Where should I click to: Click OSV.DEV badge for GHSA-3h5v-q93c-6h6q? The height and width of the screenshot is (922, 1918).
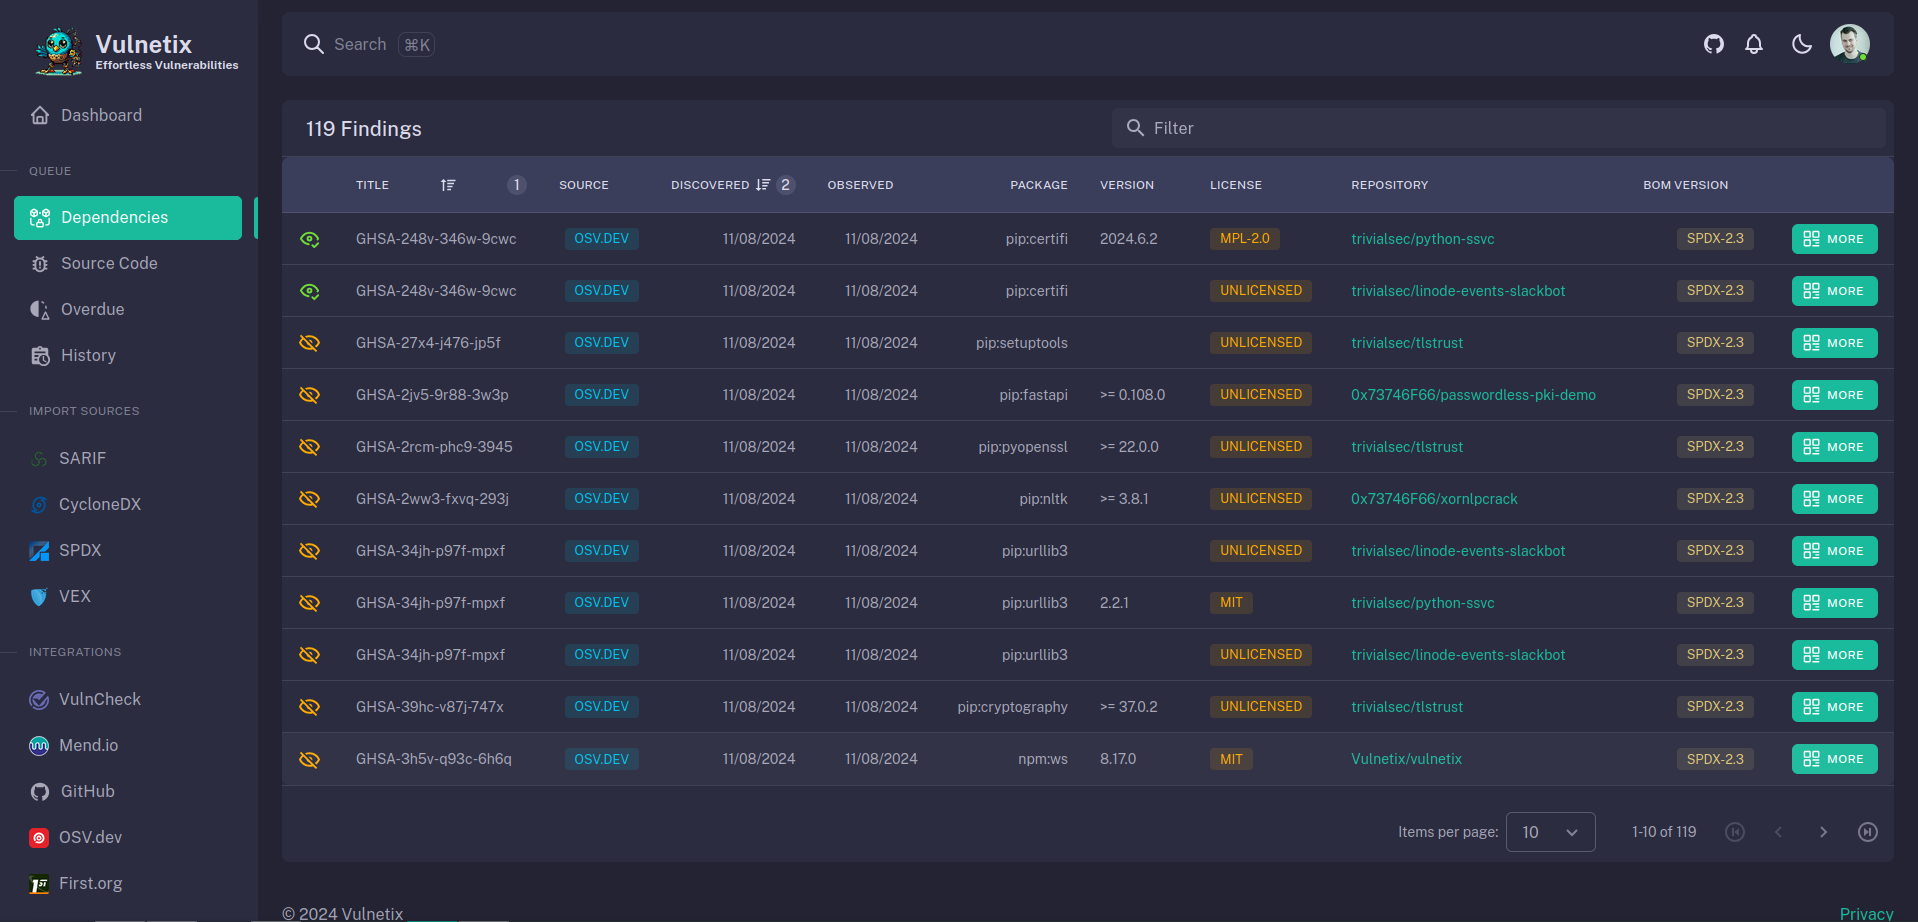point(601,759)
